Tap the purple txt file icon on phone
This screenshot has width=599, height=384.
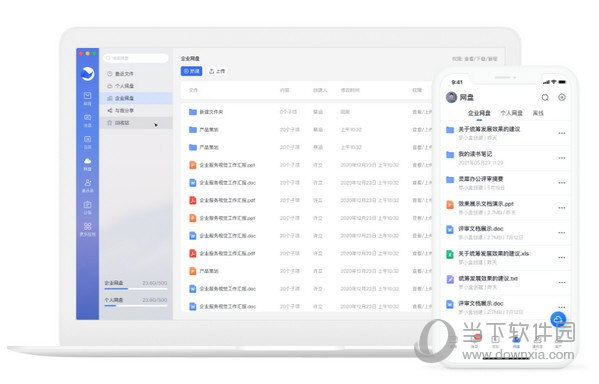pyautogui.click(x=450, y=279)
